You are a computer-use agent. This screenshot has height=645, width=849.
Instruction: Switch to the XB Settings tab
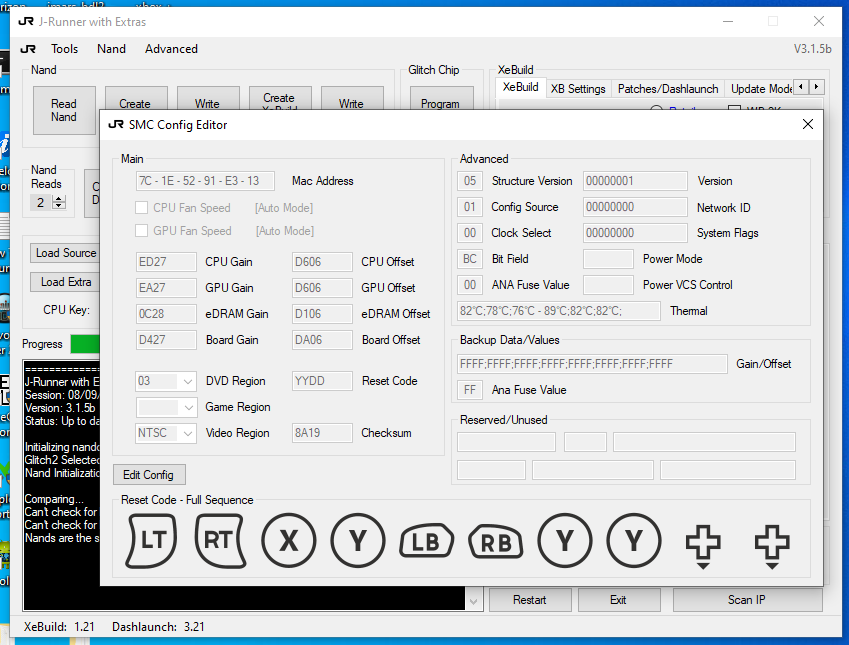click(578, 88)
